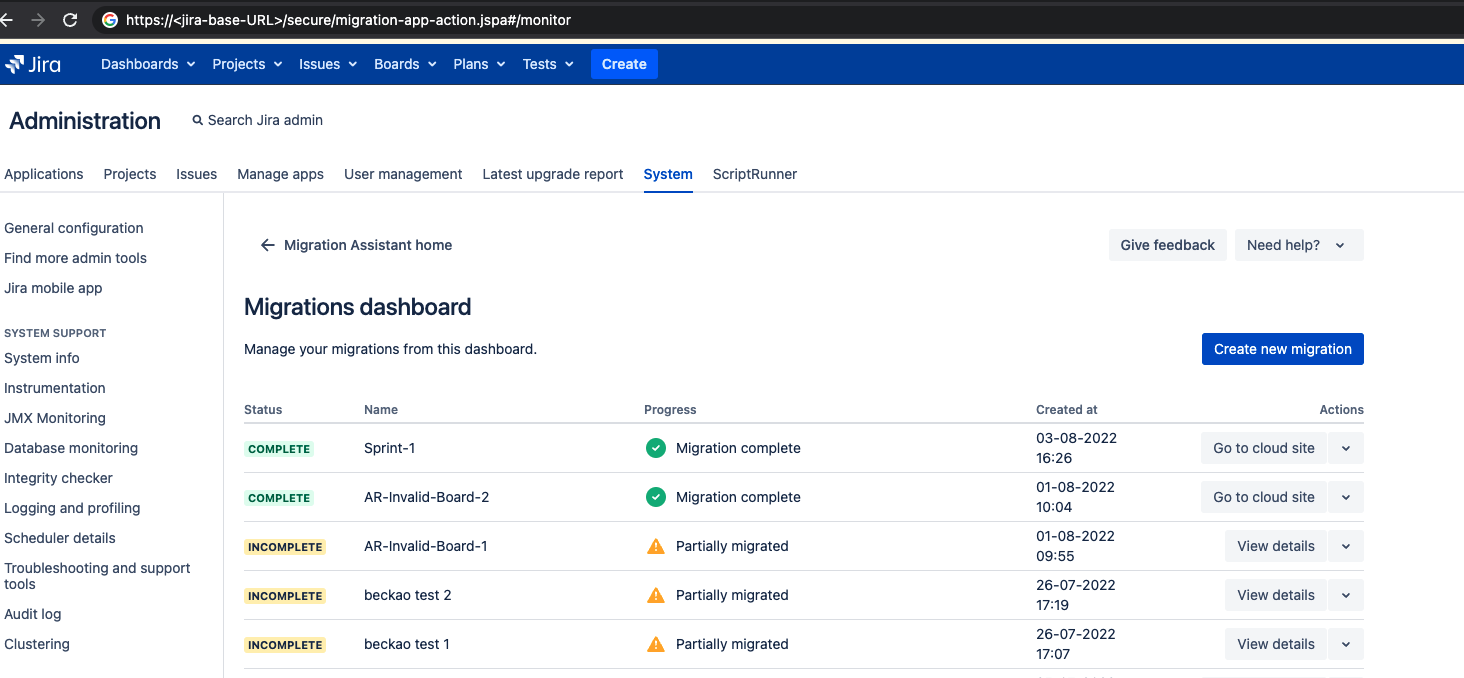This screenshot has height=678, width=1464.
Task: Expand the Need help? dropdown
Action: (1299, 245)
